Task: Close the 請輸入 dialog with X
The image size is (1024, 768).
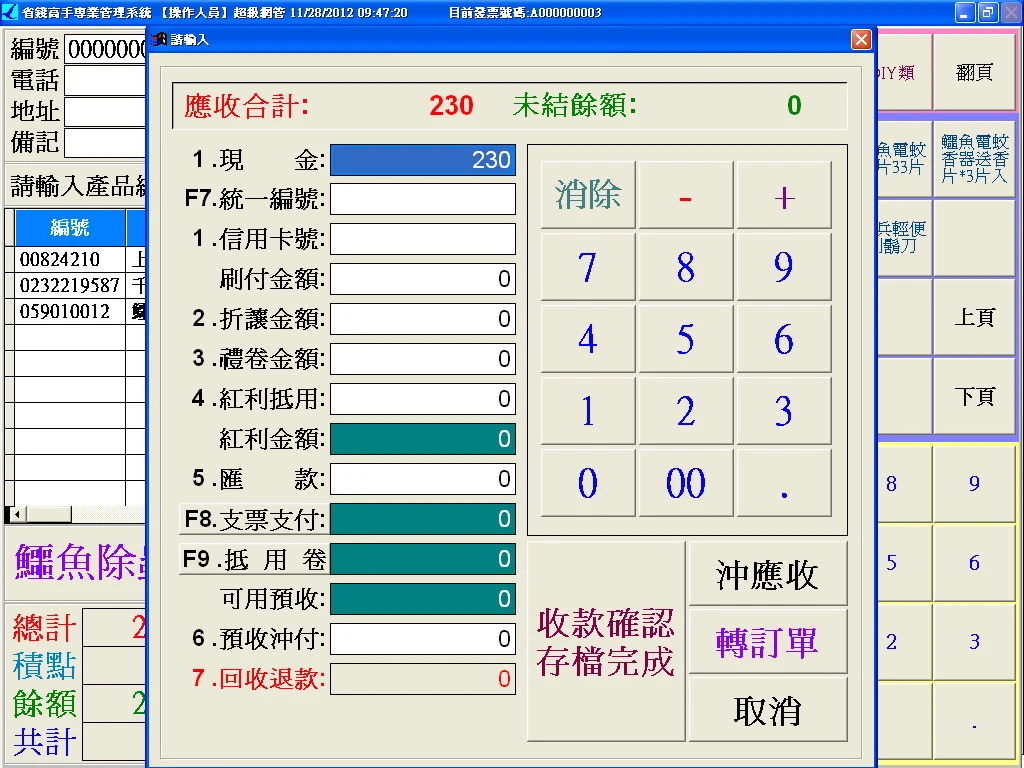Action: click(x=861, y=40)
